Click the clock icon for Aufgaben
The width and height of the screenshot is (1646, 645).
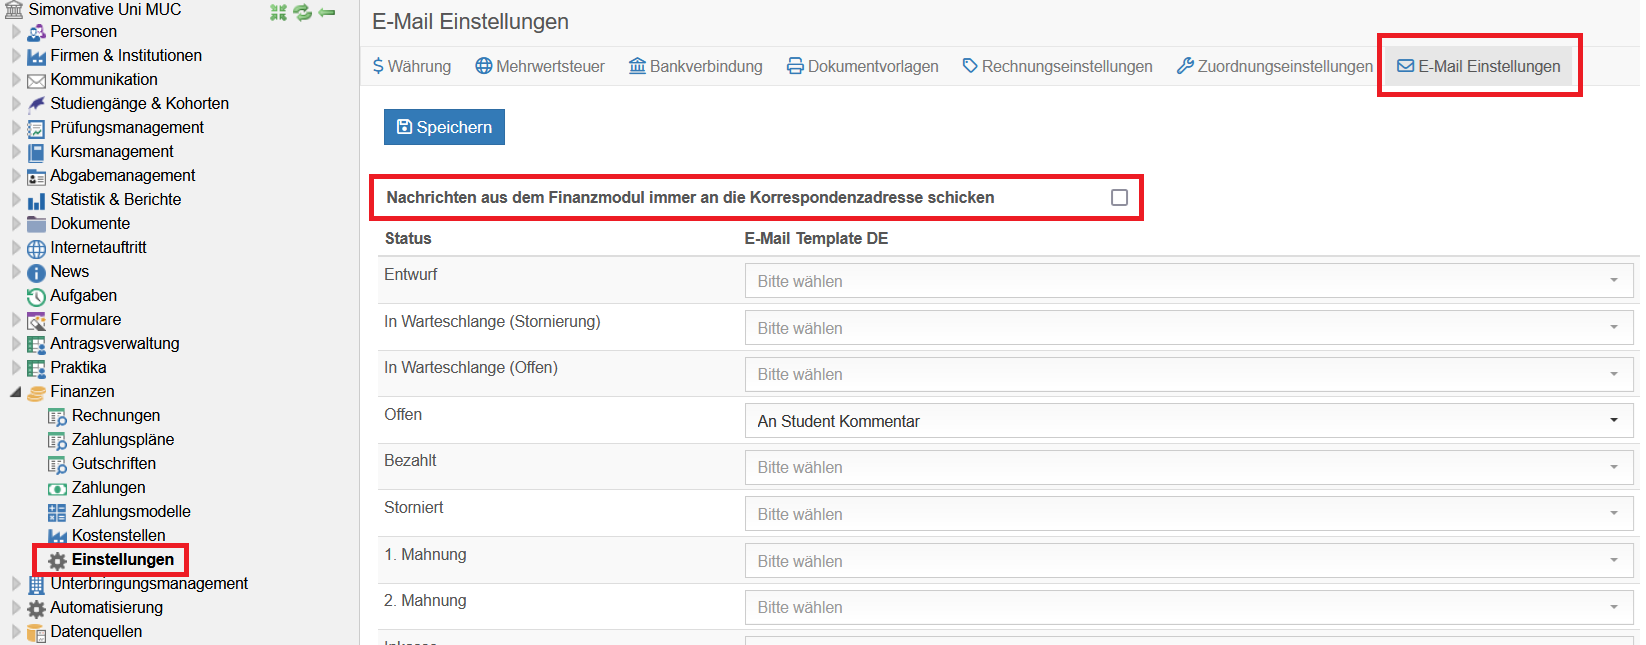(x=37, y=296)
